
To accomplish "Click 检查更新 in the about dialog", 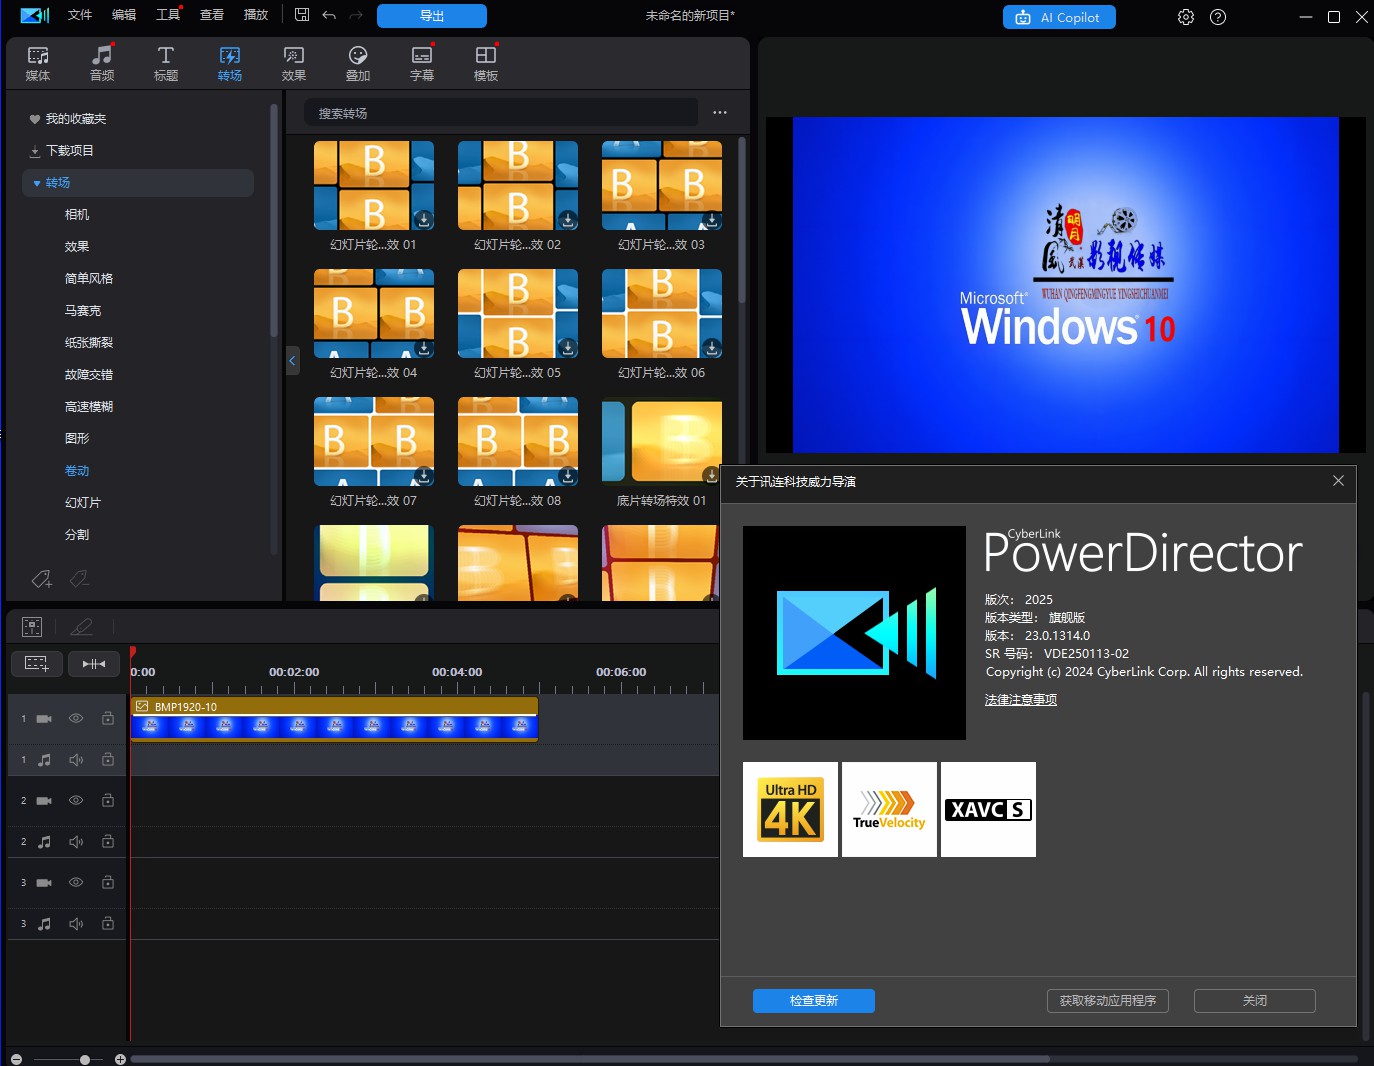I will pos(814,1001).
